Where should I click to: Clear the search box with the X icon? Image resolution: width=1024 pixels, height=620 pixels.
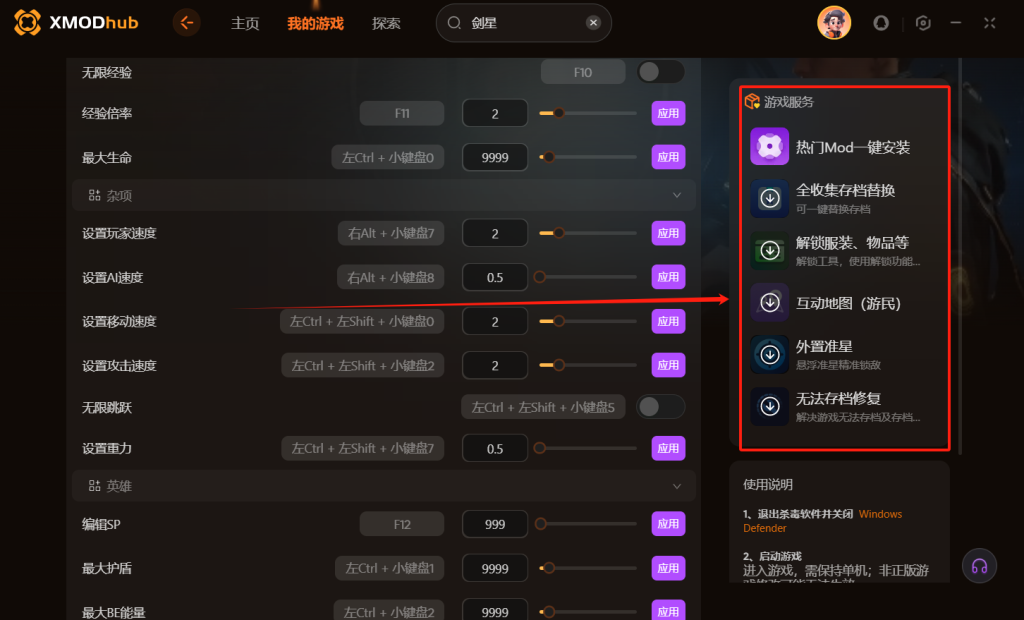pyautogui.click(x=593, y=23)
